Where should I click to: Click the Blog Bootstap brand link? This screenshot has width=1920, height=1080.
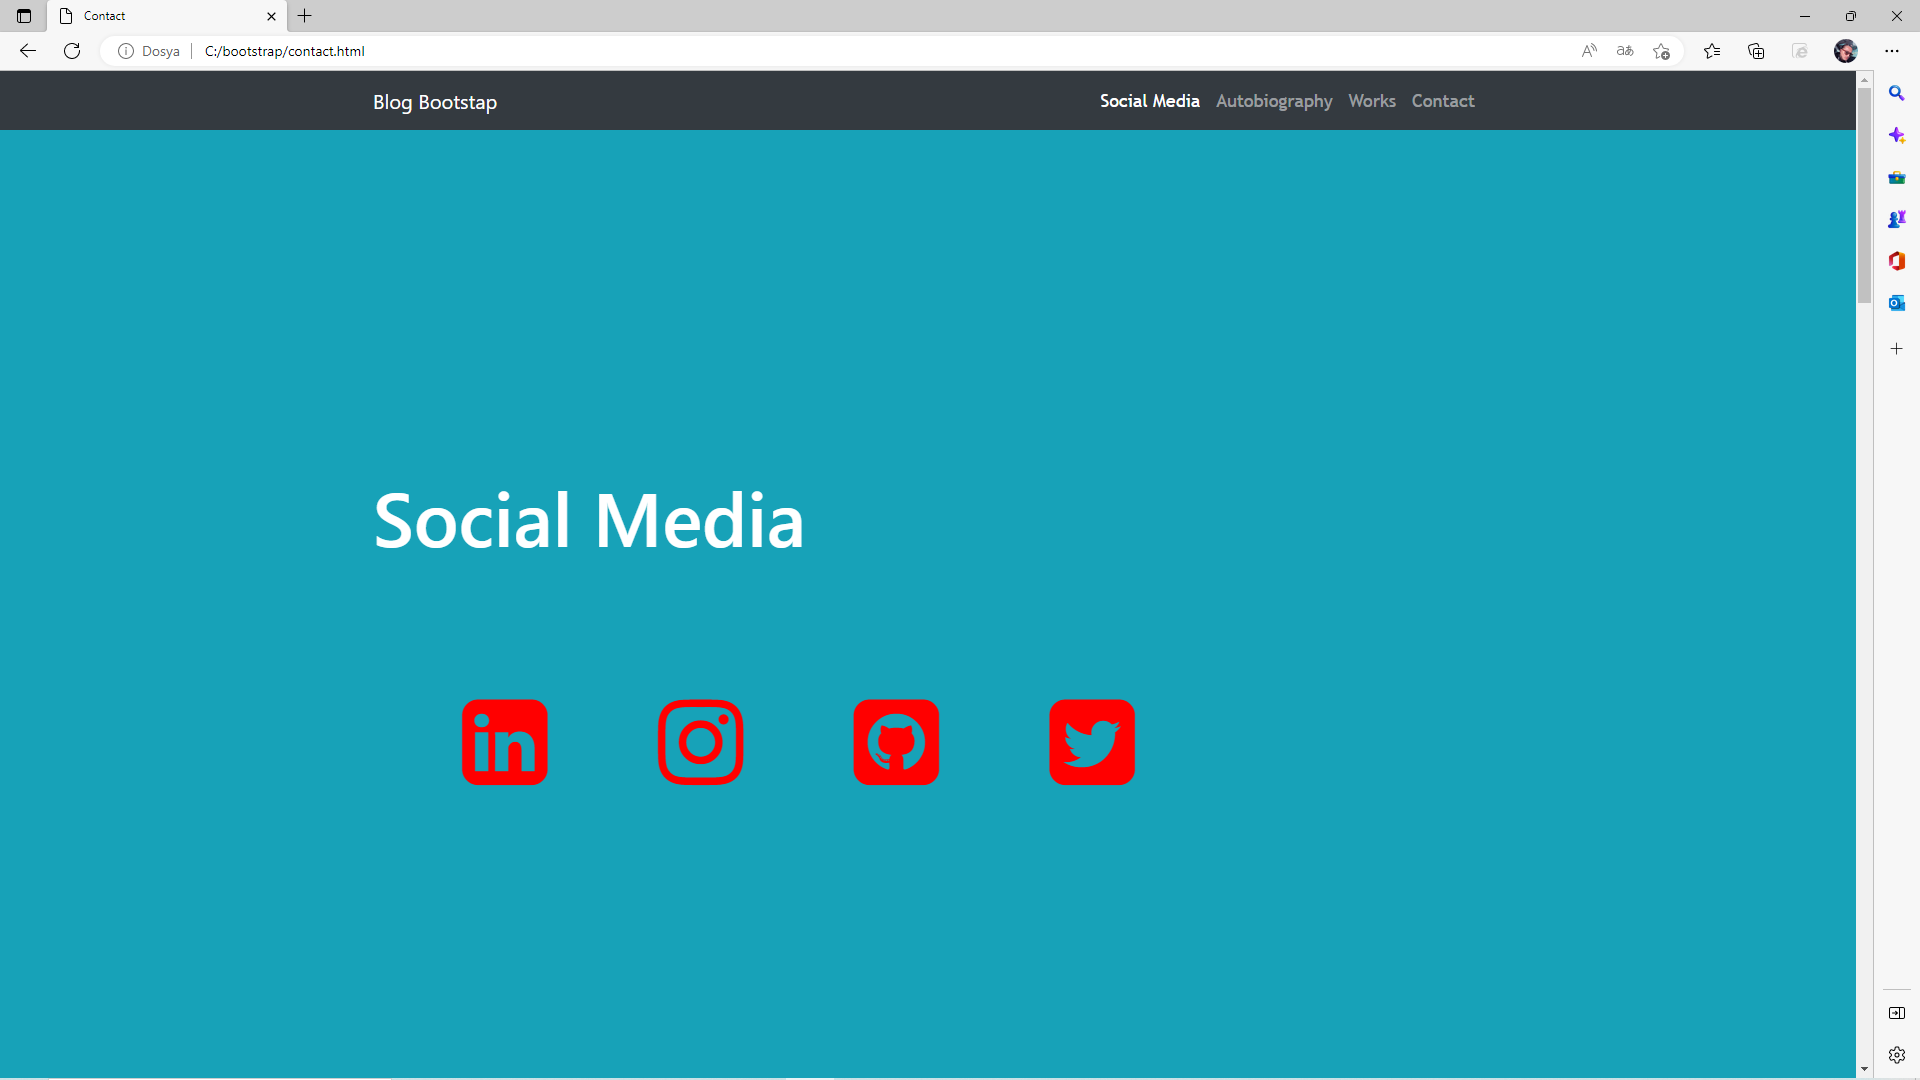point(434,102)
